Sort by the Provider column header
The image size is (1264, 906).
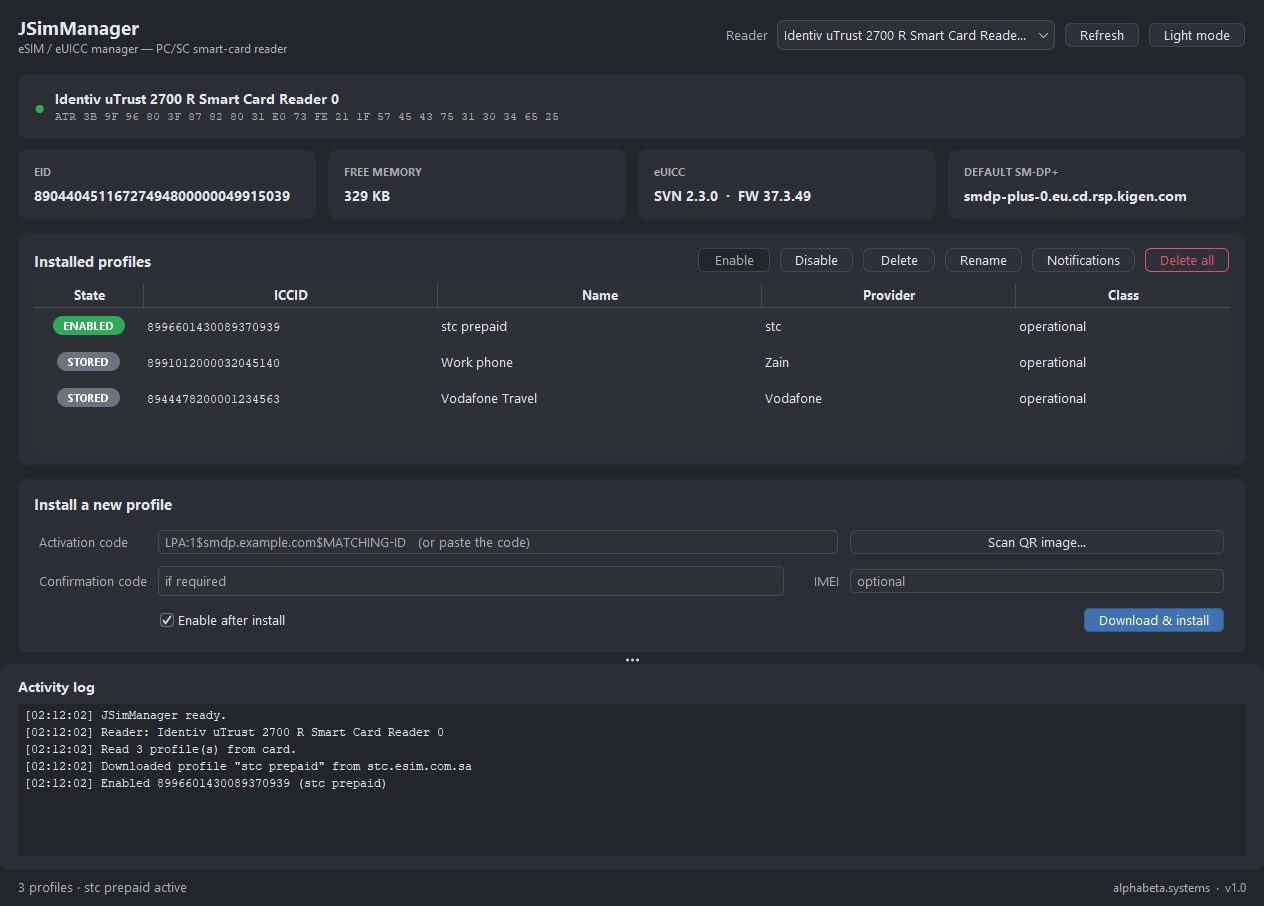click(889, 295)
